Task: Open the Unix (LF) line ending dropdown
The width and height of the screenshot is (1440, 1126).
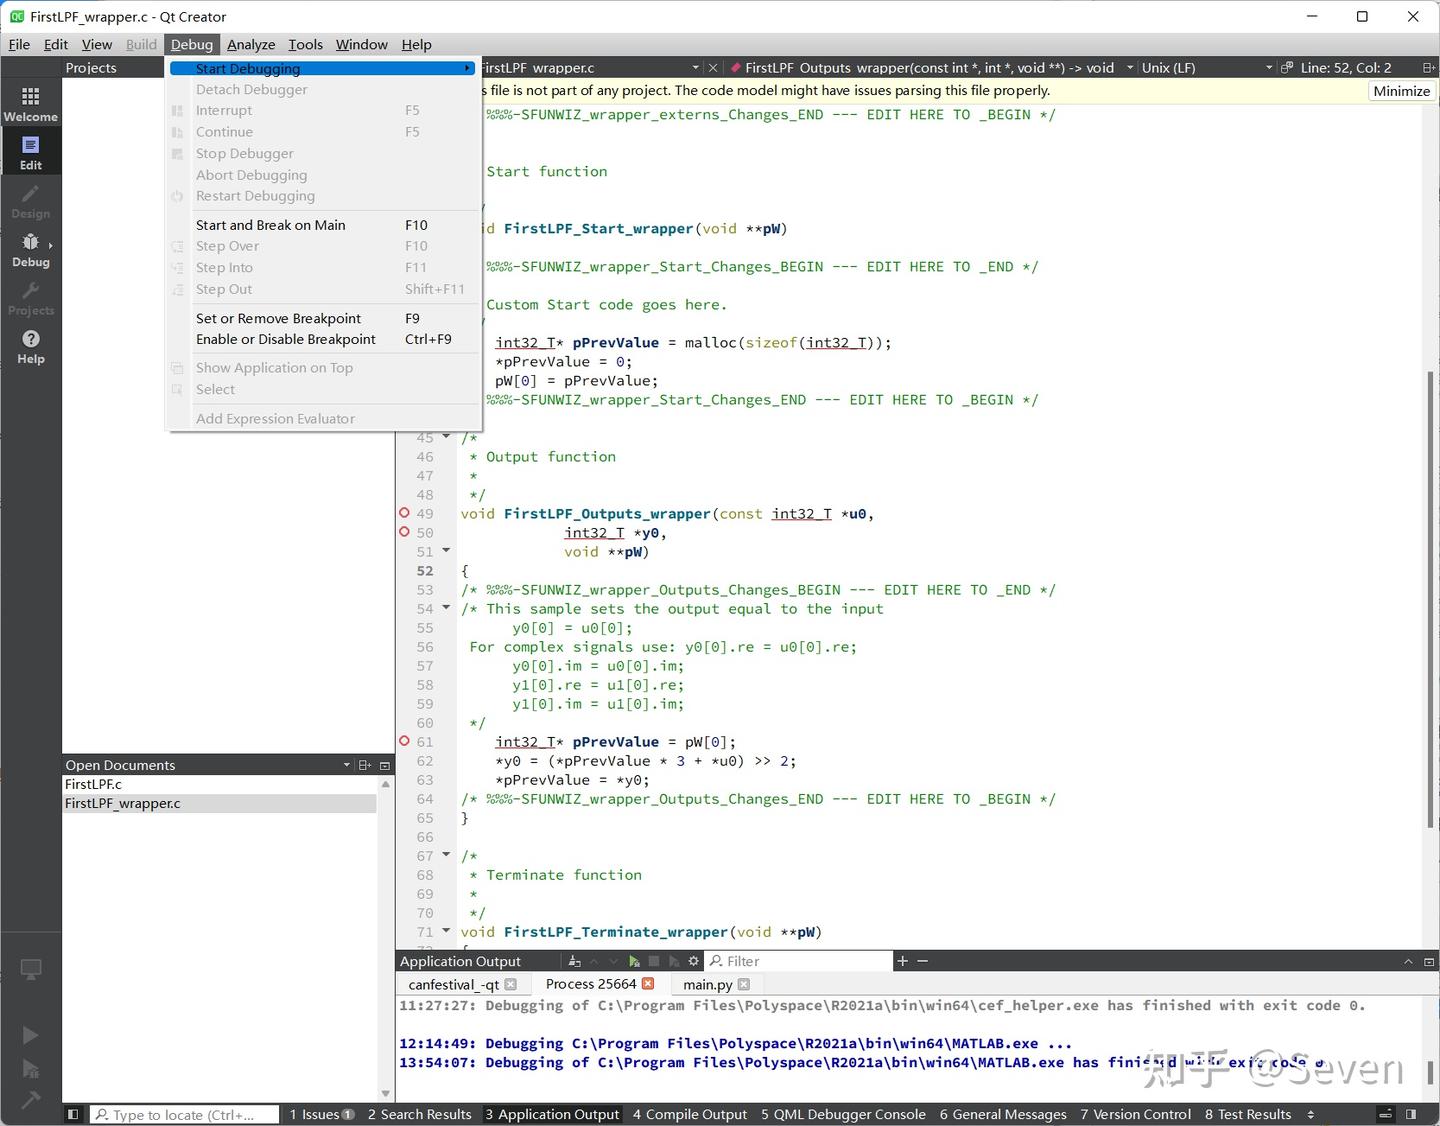Action: [x=1169, y=68]
